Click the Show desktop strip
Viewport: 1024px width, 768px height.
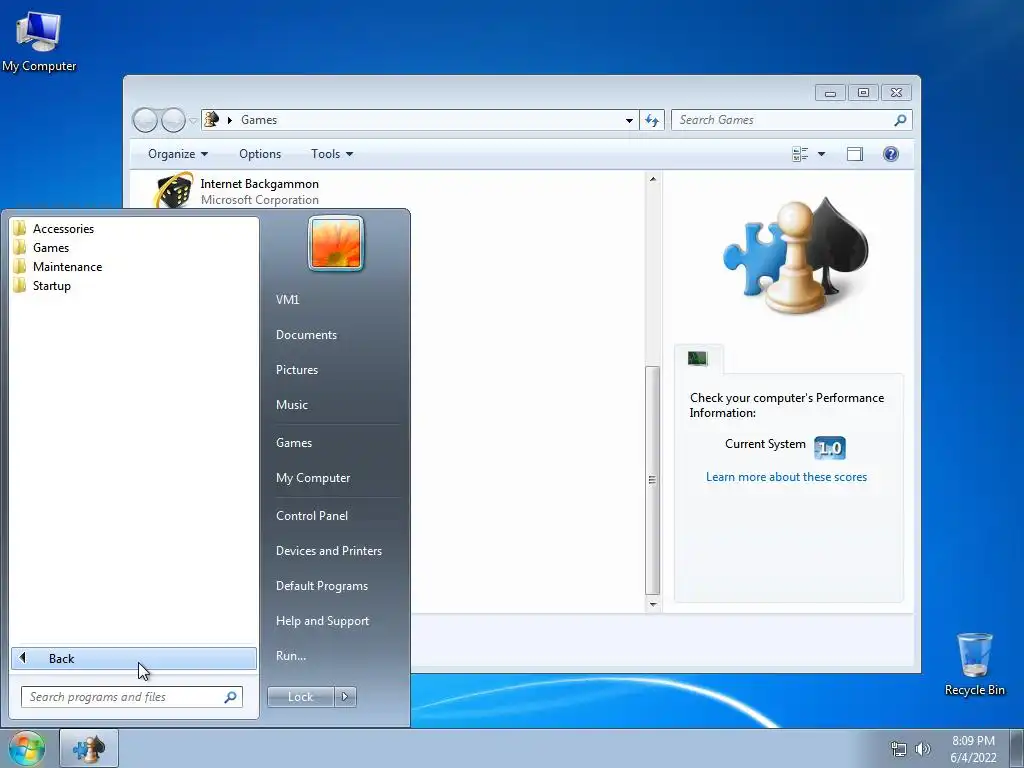[x=1017, y=748]
